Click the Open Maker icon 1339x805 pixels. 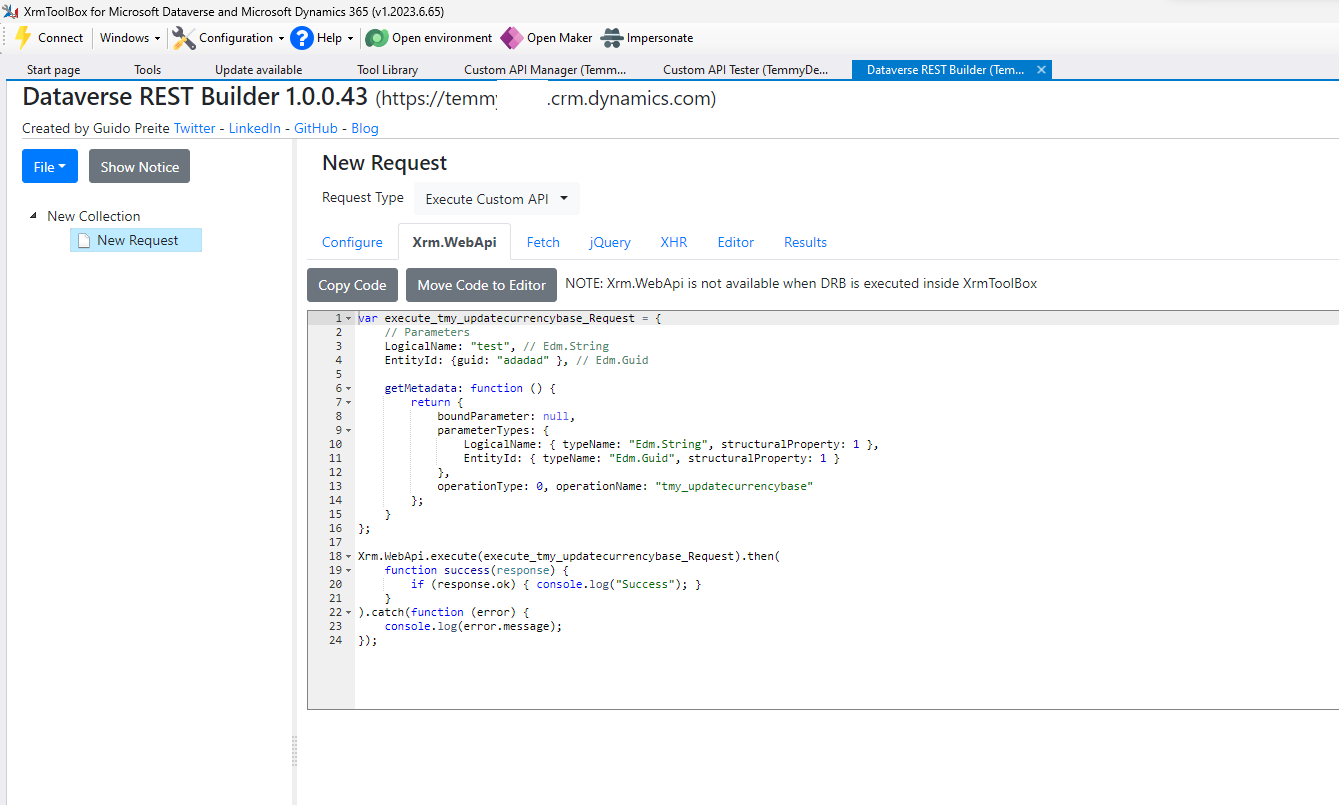click(511, 38)
